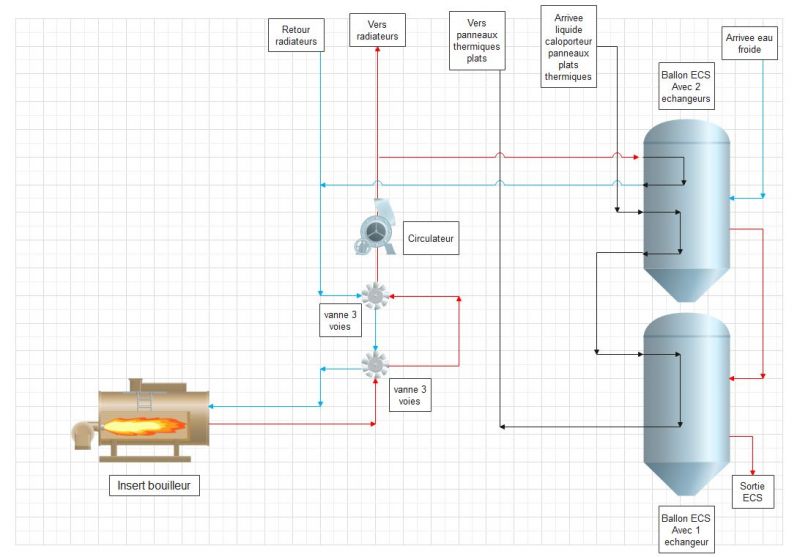Select the Insert bouilleur boiler image
This screenshot has width=800, height=557.
click(x=141, y=420)
